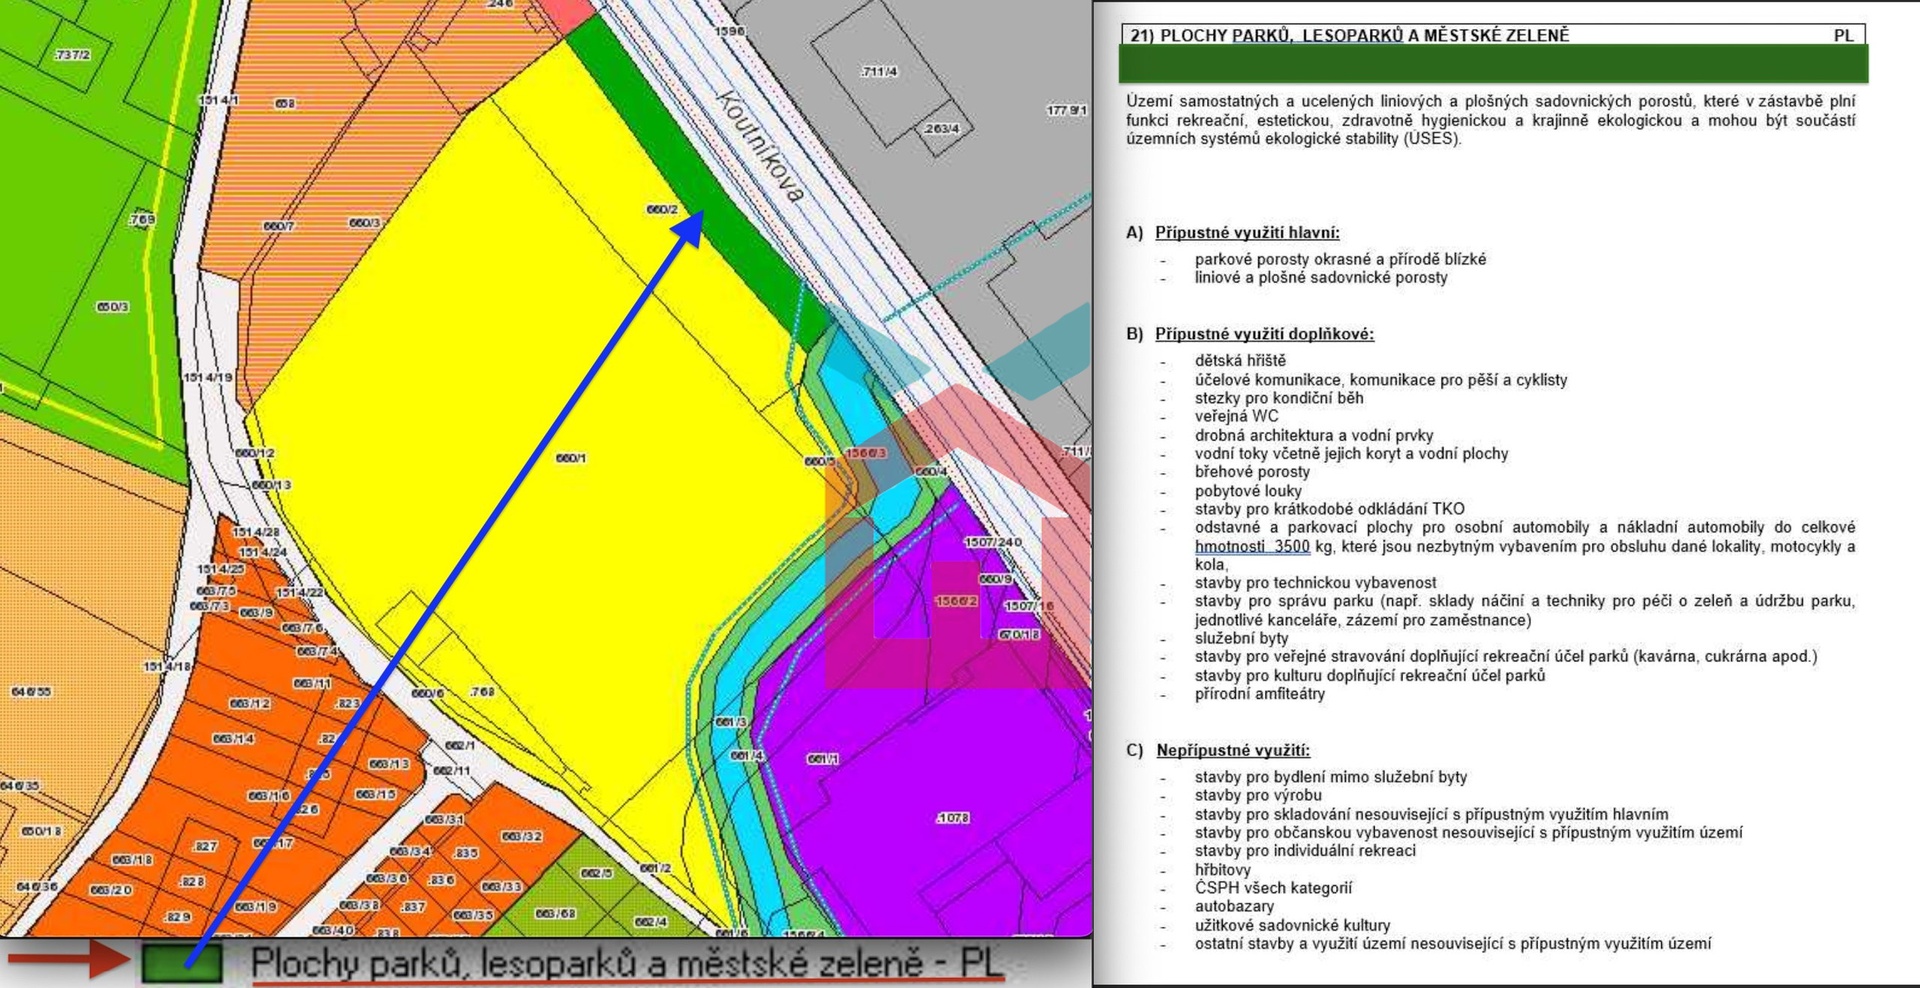Image resolution: width=1920 pixels, height=988 pixels.
Task: Click the underlined text 'hmotnosti 3500'
Action: (1251, 547)
